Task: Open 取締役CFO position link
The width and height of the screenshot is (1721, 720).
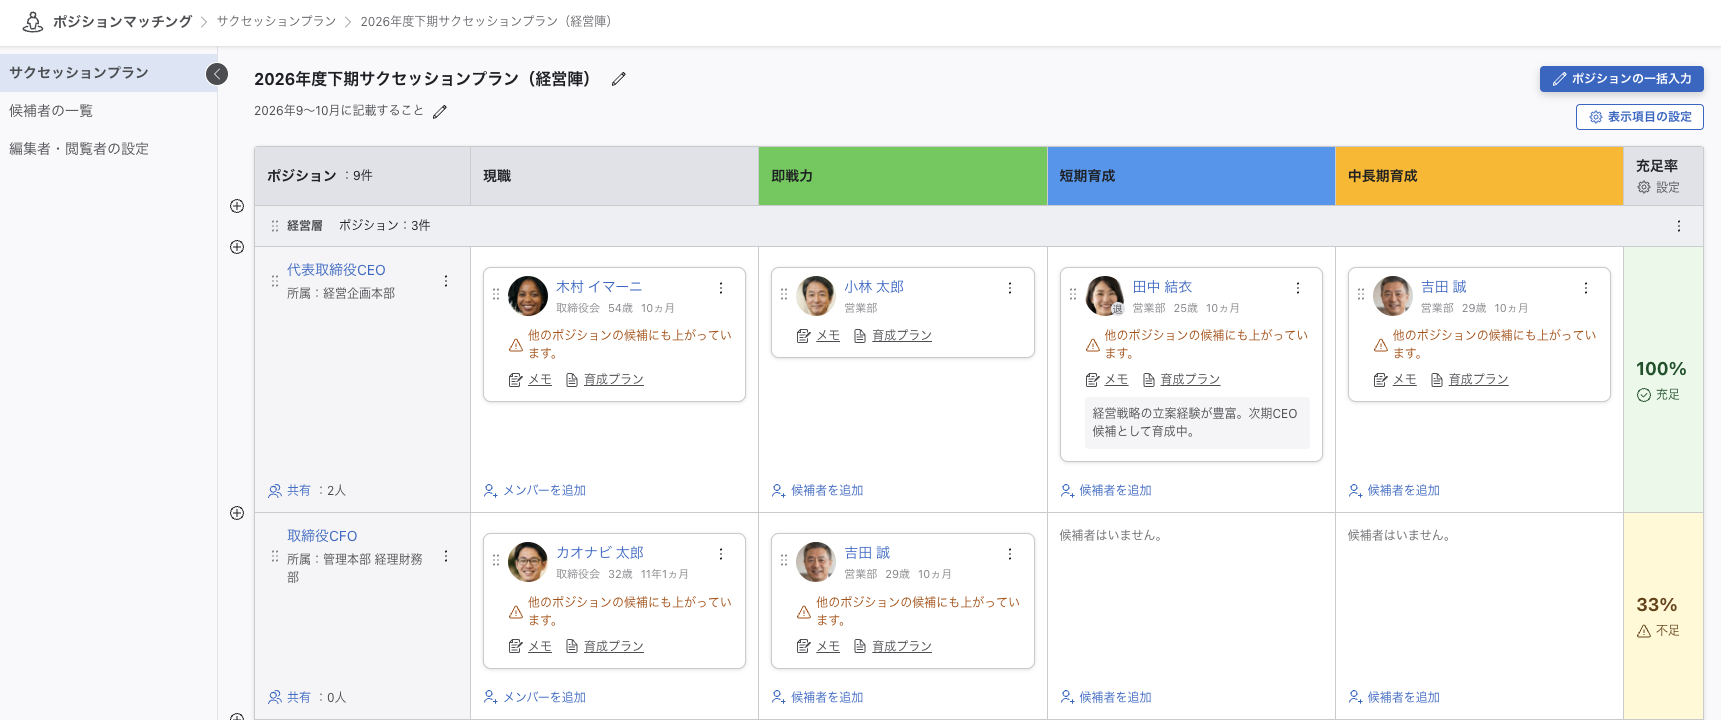Action: (322, 536)
